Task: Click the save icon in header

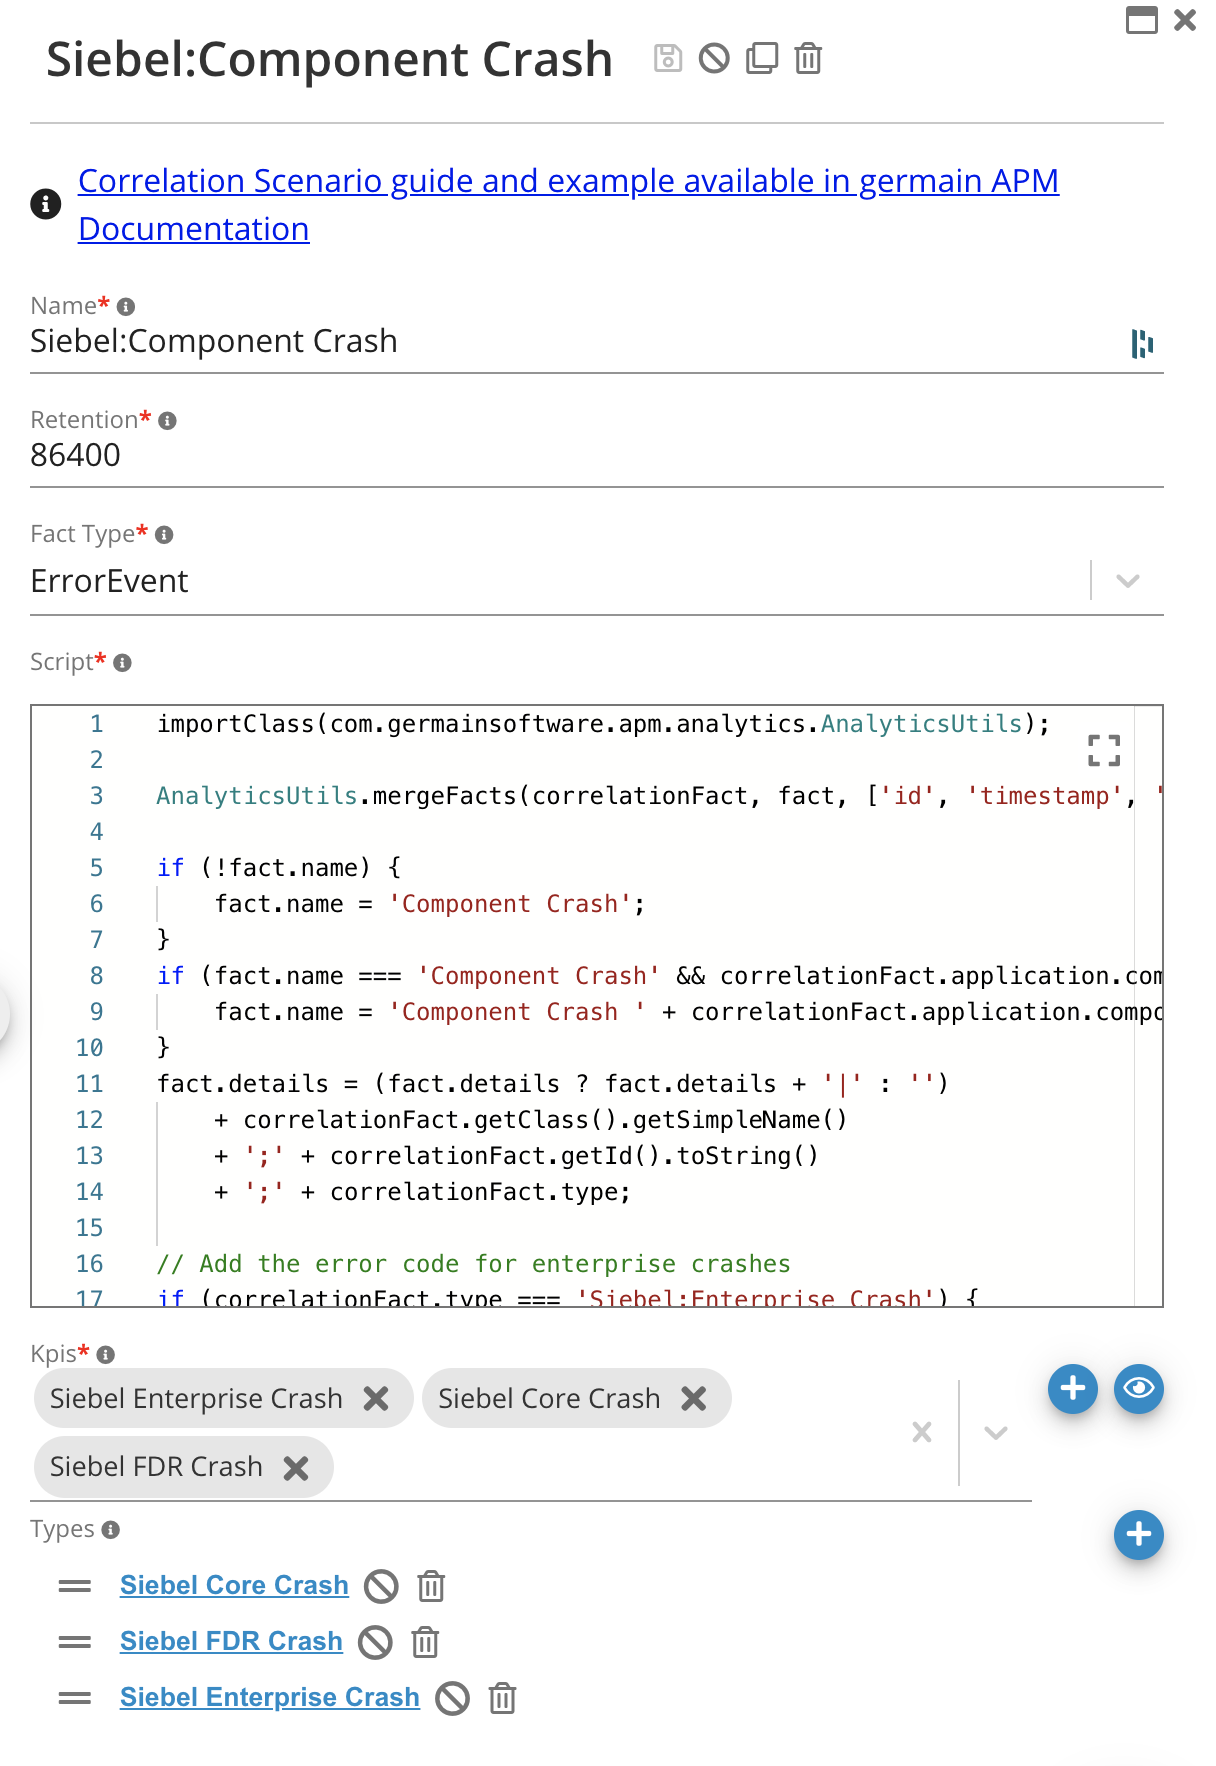Action: [x=667, y=59]
